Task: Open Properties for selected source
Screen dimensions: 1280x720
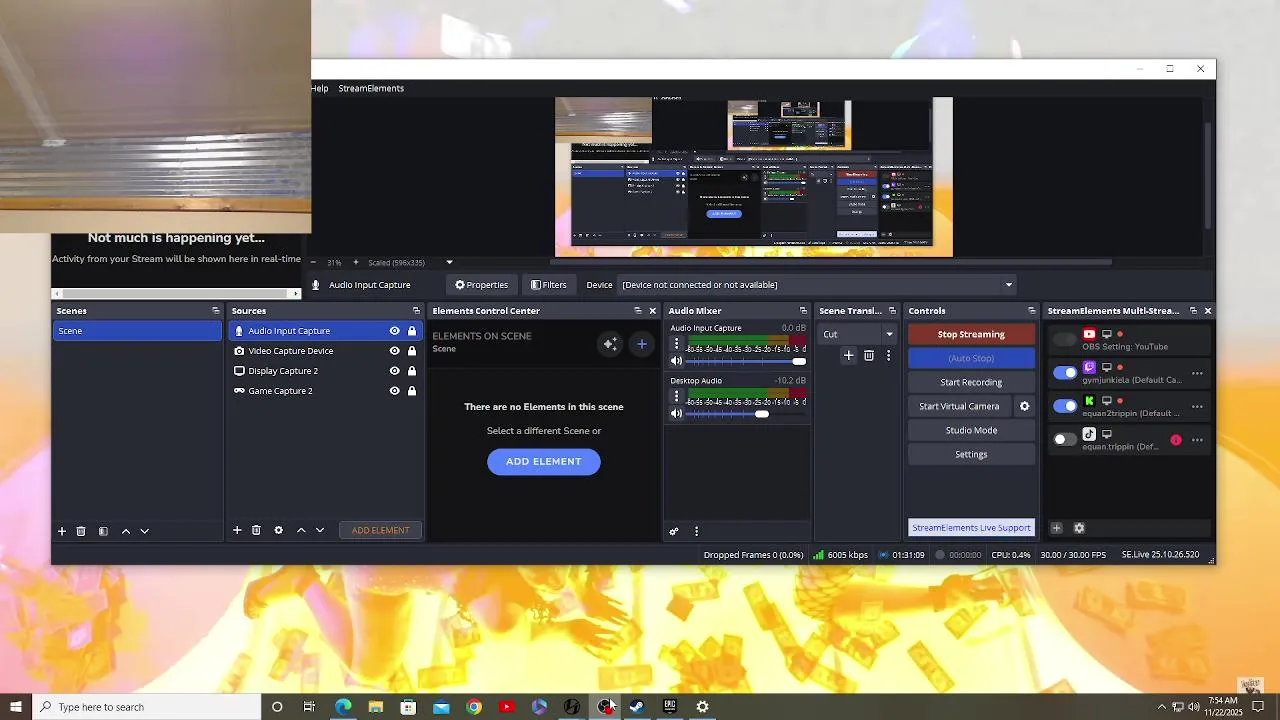Action: (x=481, y=285)
